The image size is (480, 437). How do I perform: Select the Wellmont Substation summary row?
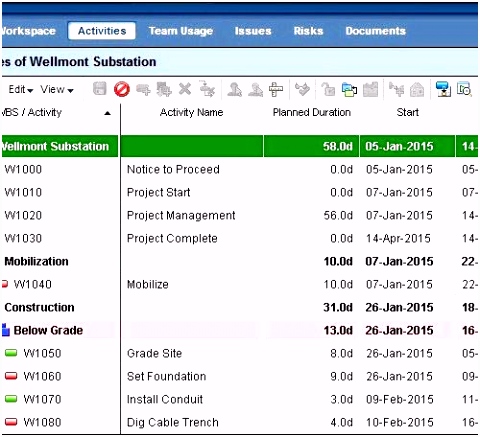pos(240,146)
